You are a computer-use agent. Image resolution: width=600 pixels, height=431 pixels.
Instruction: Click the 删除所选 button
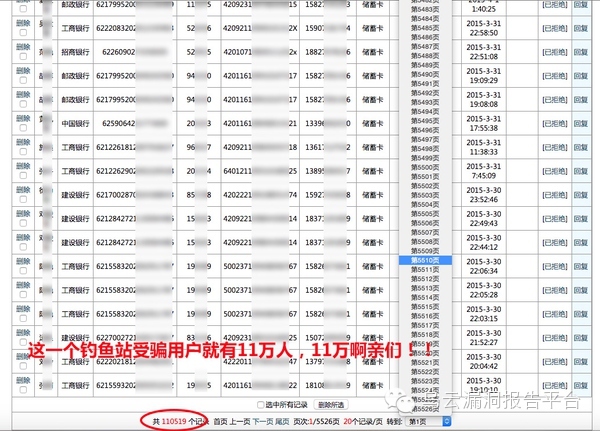(x=331, y=405)
